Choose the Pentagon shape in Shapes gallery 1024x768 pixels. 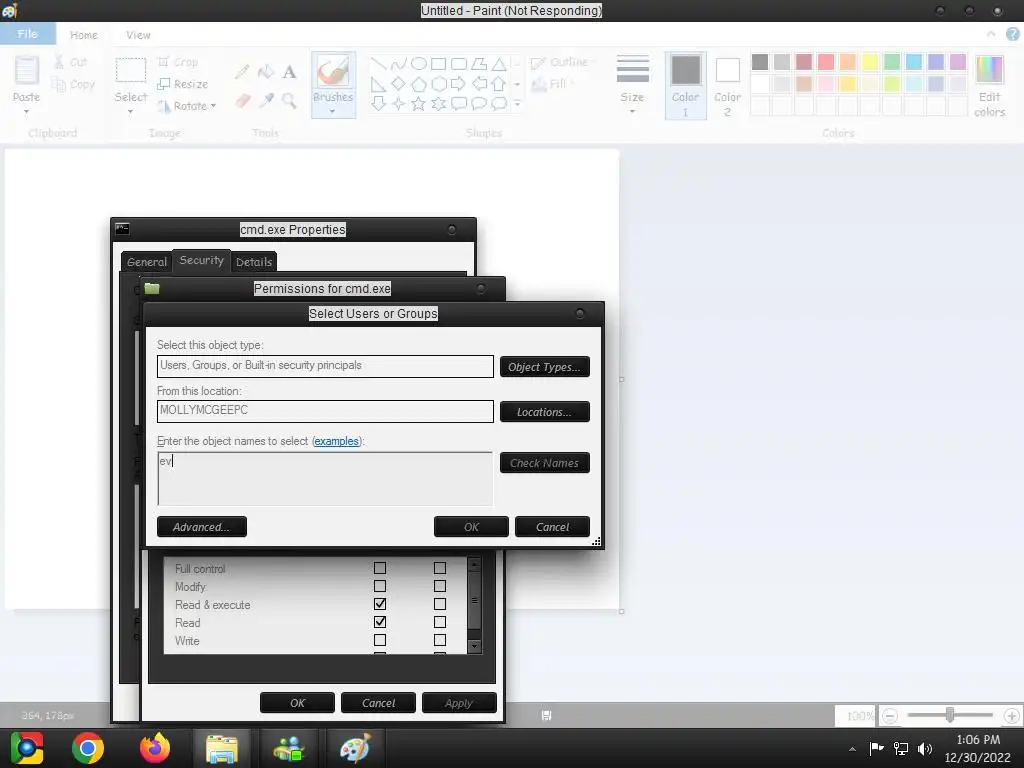click(x=419, y=84)
